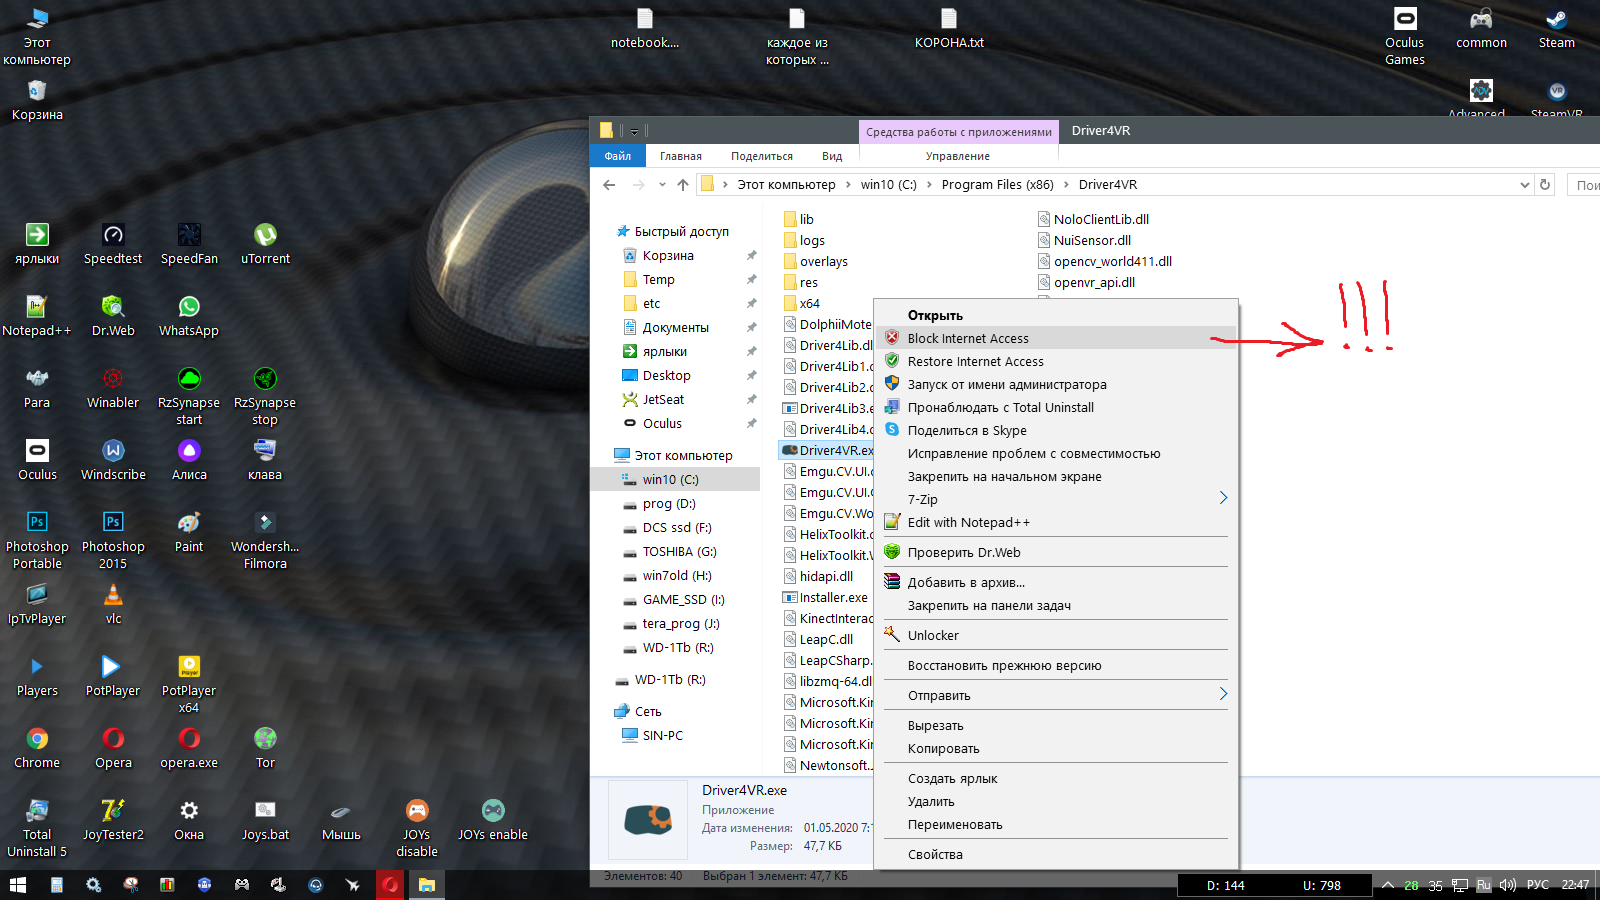Select the logs folder
Viewport: 1600px width, 900px height.
[x=812, y=240]
